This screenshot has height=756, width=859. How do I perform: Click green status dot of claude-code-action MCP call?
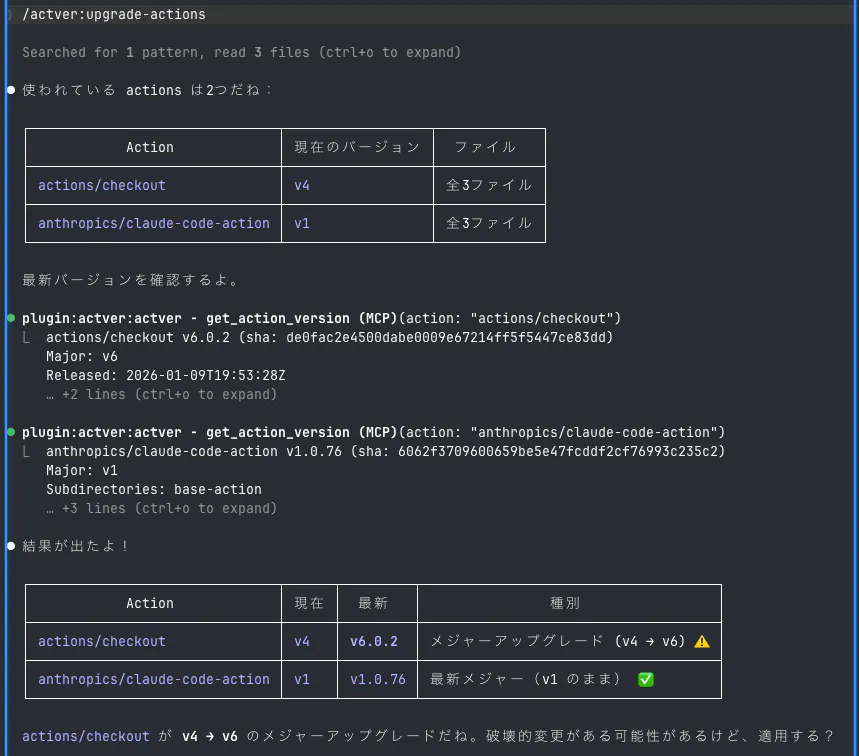[x=11, y=432]
